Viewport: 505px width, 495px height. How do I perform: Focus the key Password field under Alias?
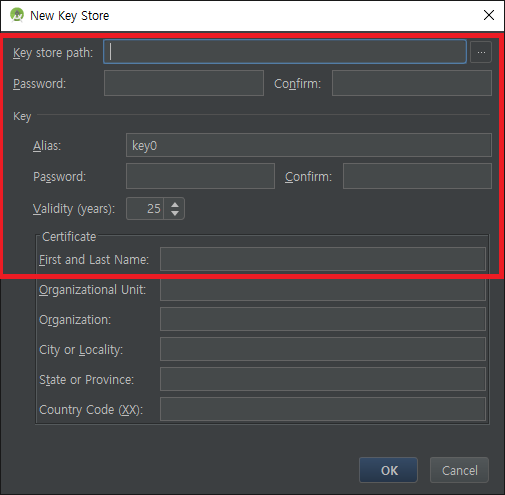point(200,176)
